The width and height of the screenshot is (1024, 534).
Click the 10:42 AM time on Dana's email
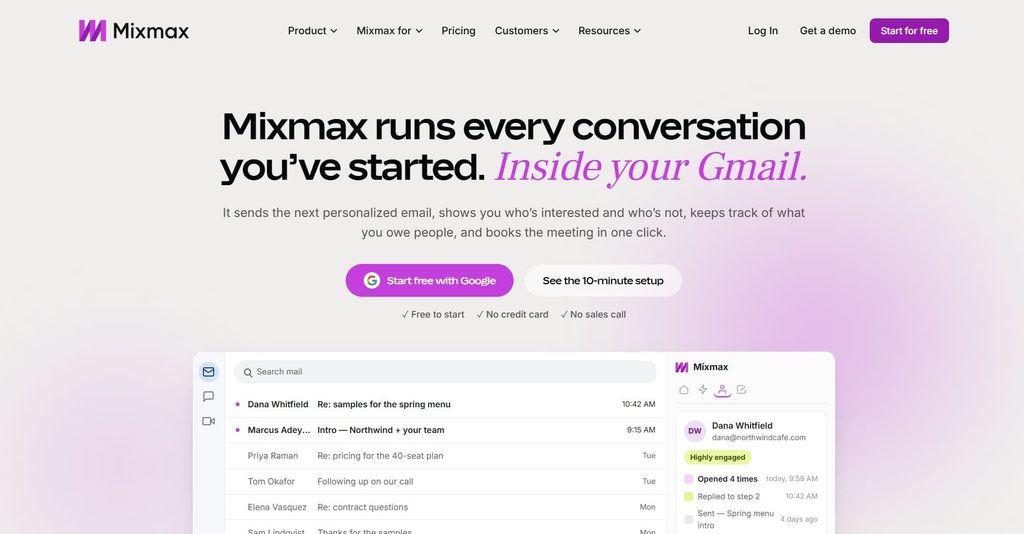click(639, 404)
